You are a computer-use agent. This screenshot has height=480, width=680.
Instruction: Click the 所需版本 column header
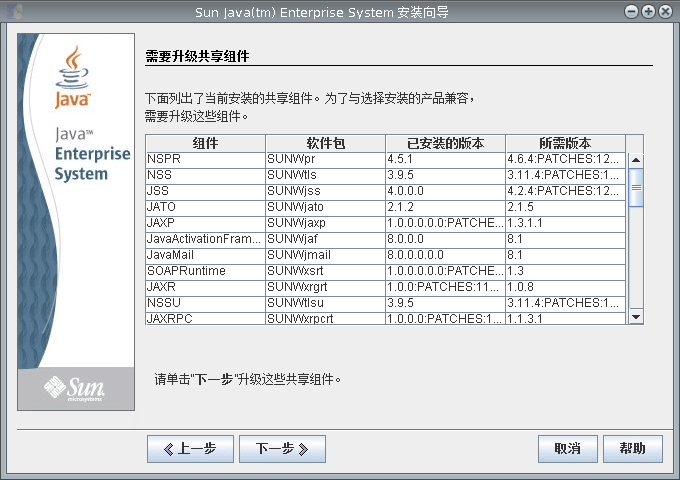tap(566, 143)
